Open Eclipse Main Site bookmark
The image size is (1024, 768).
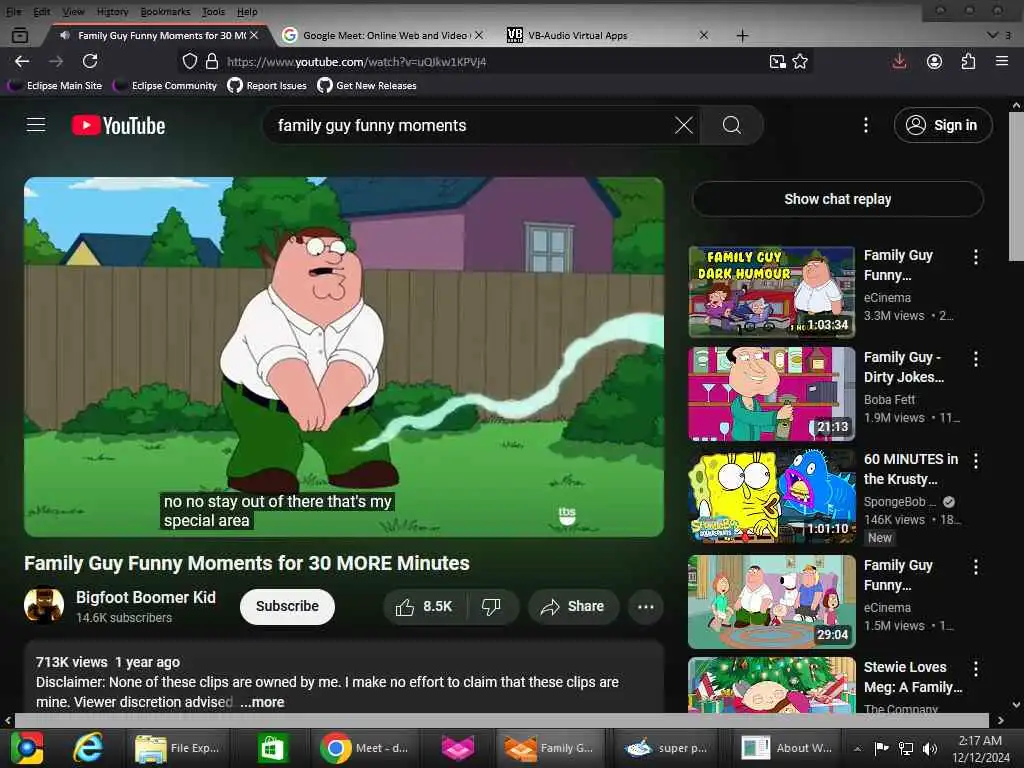coord(56,86)
